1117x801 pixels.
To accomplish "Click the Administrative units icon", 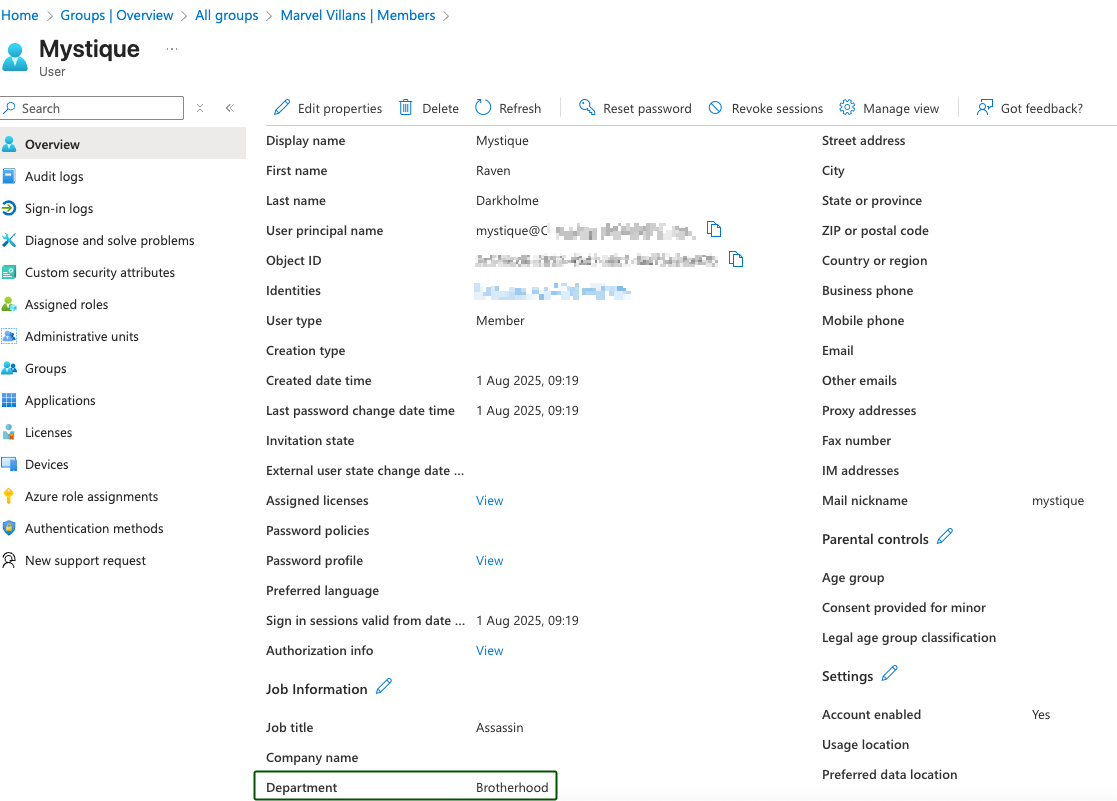I will pos(9,336).
